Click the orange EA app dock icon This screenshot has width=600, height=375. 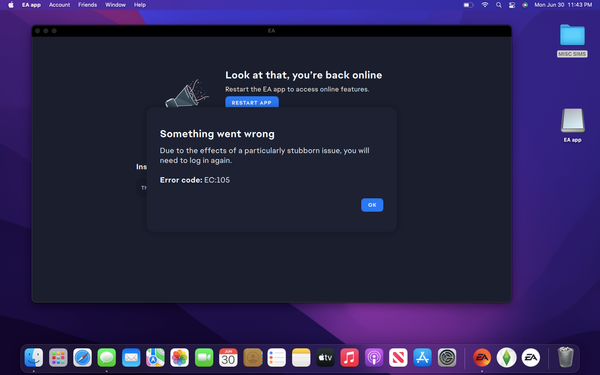pos(482,357)
